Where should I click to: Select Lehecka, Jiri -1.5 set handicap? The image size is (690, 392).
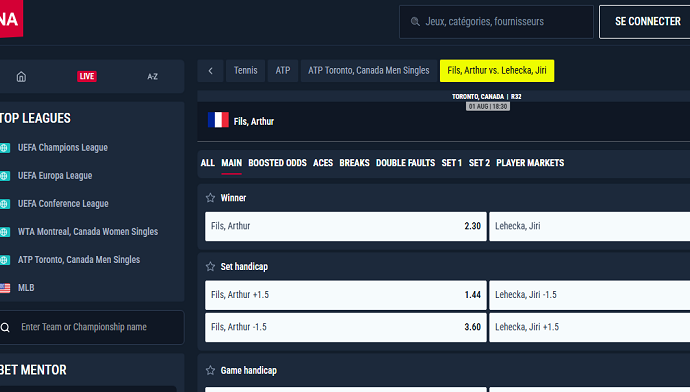[x=590, y=295]
